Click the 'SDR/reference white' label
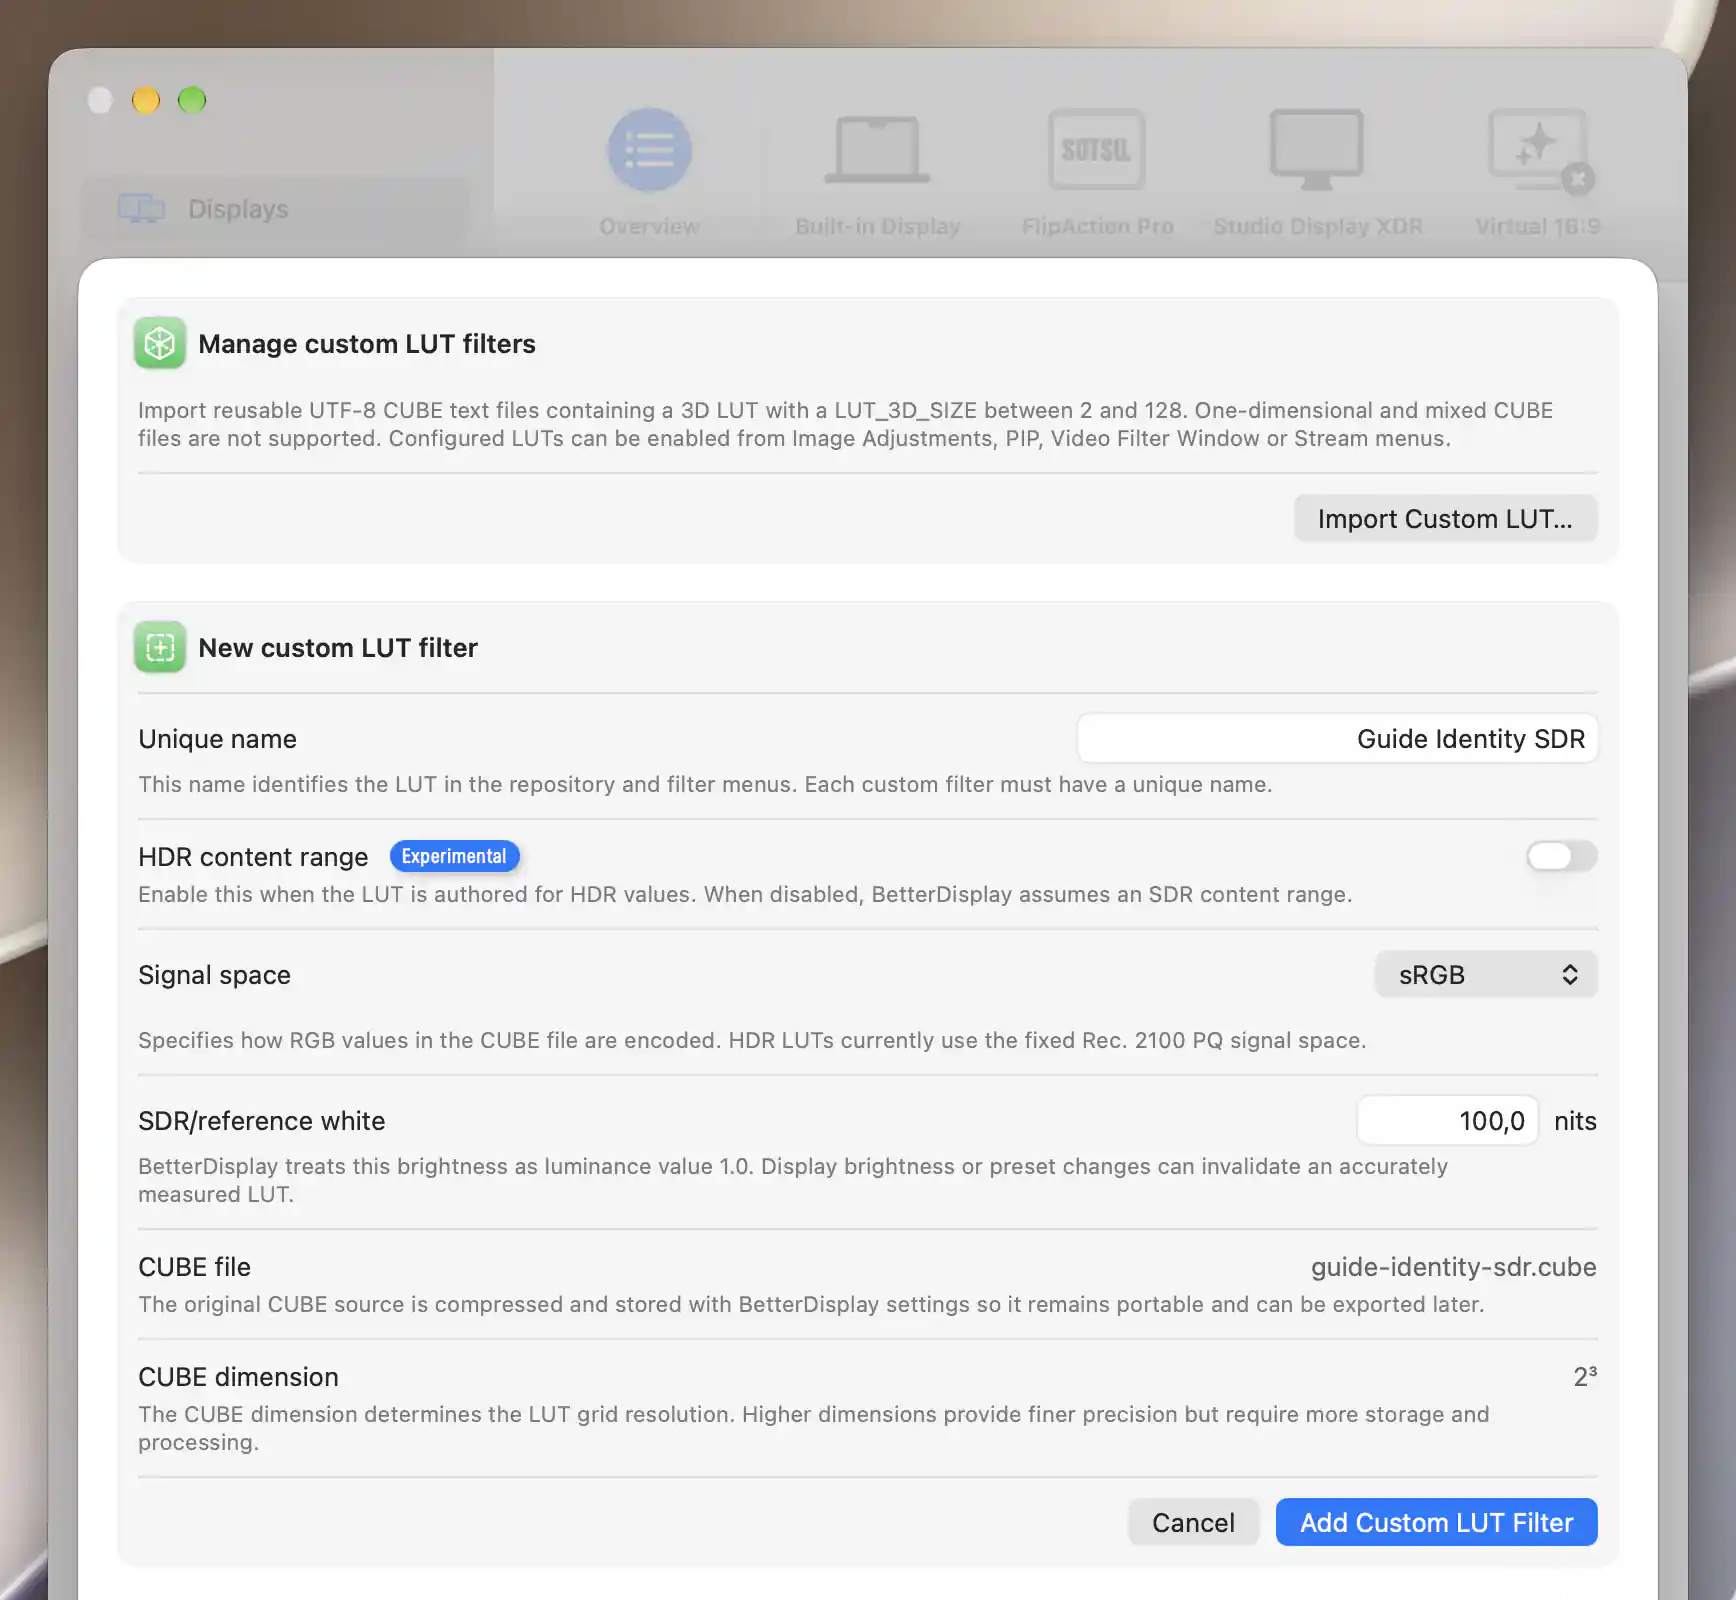Screen dimensions: 1736x1600 coord(261,1121)
